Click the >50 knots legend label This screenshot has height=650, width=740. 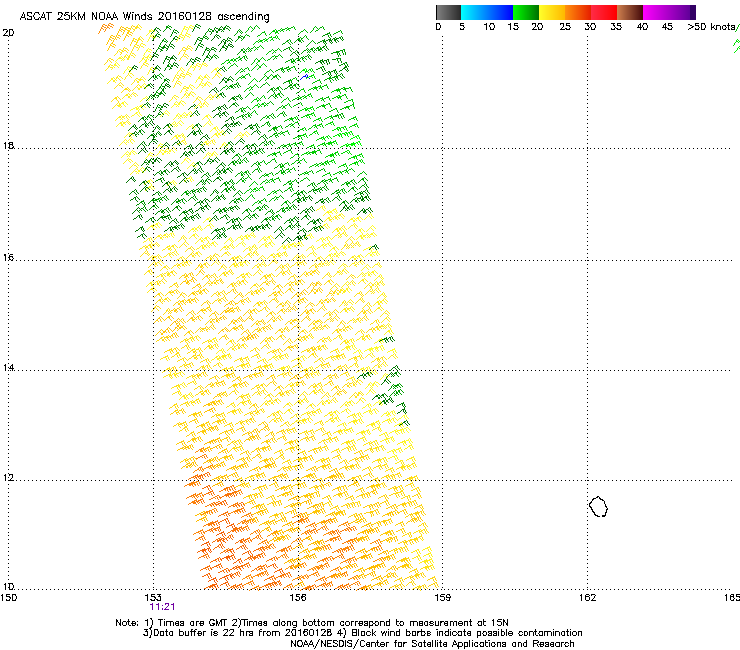coord(712,27)
